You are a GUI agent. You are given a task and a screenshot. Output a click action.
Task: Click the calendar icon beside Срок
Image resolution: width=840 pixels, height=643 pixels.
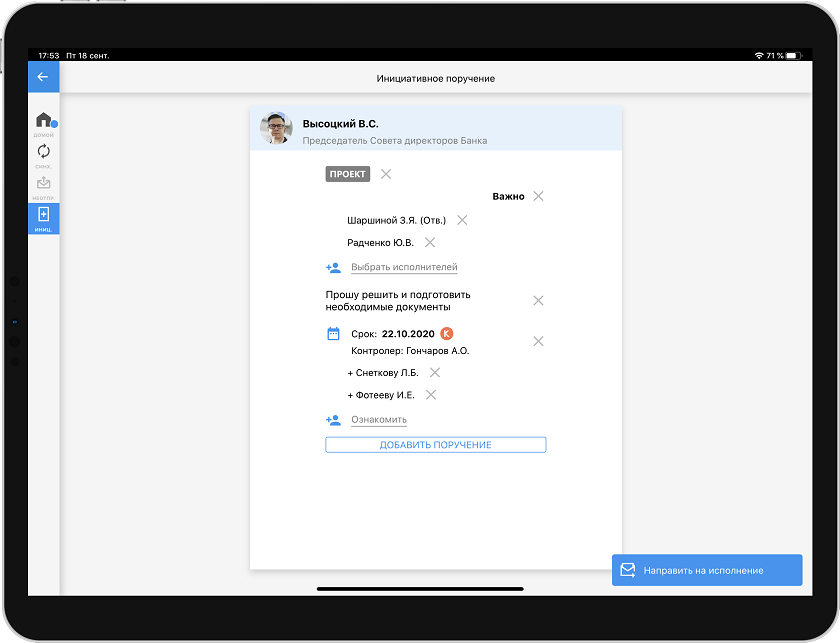334,334
